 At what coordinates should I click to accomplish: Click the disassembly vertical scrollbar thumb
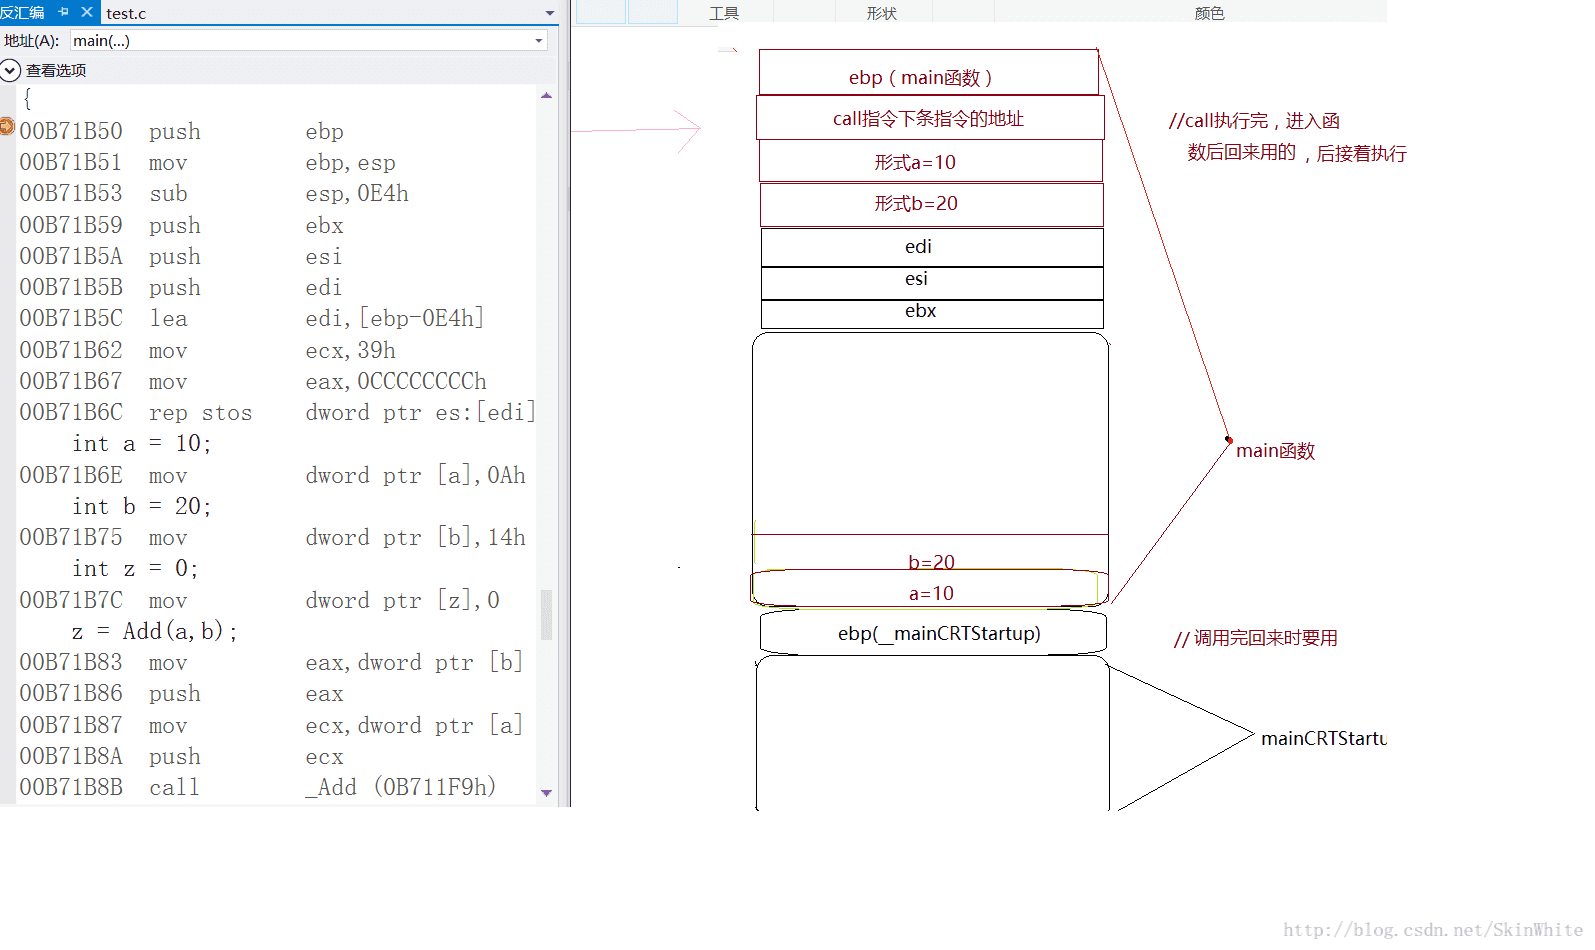point(546,614)
